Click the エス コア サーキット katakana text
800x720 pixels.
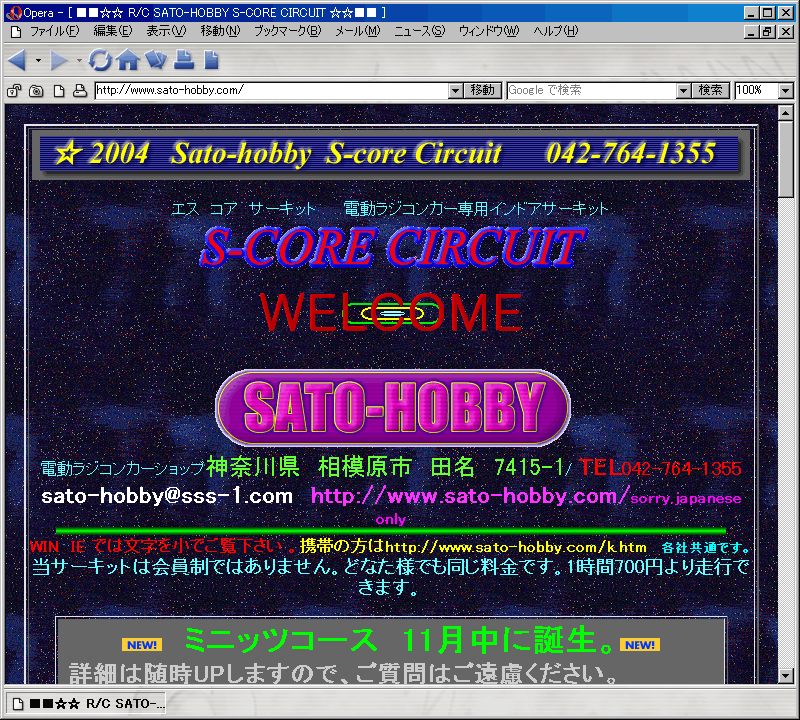(x=243, y=209)
